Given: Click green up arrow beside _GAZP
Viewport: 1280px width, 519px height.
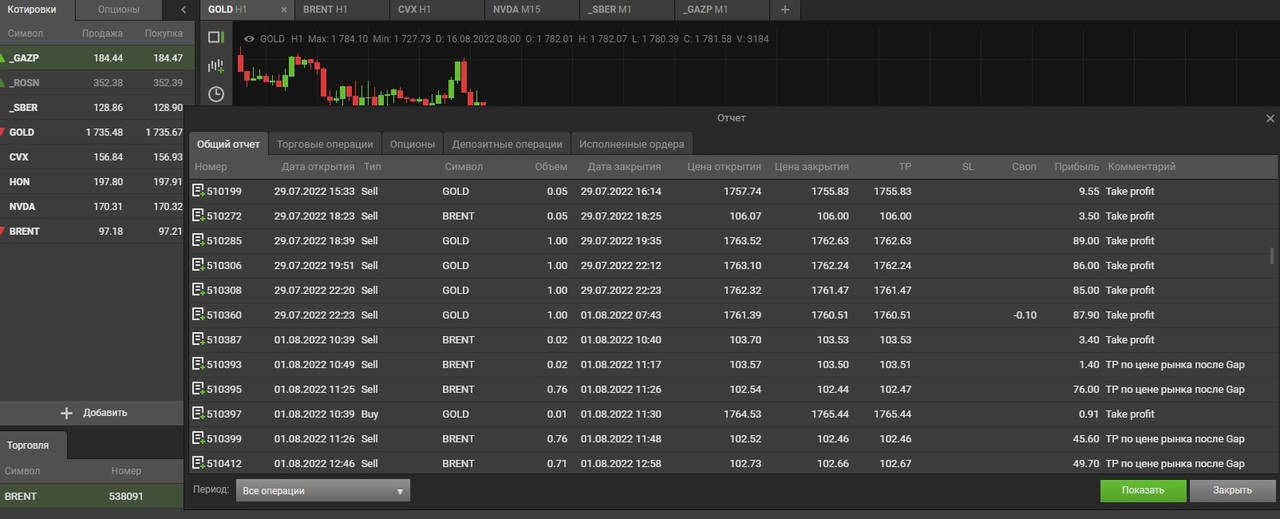Looking at the screenshot, I should coord(4,58).
